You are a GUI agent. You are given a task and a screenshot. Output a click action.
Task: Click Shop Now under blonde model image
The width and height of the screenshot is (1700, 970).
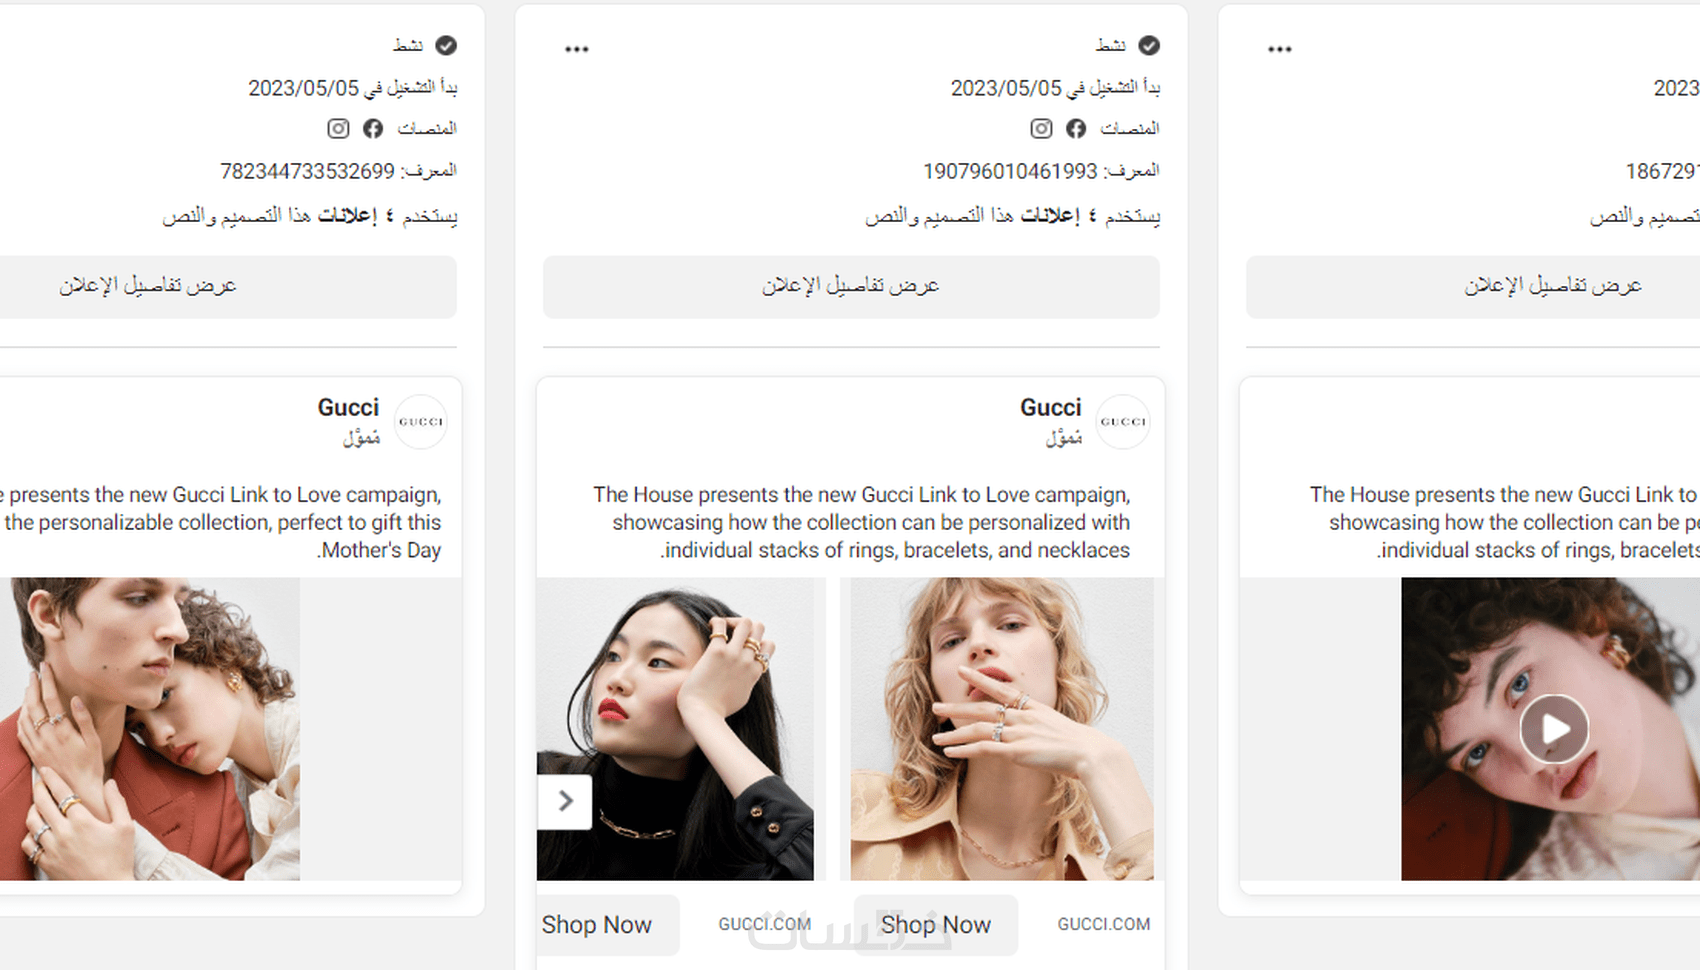935,925
